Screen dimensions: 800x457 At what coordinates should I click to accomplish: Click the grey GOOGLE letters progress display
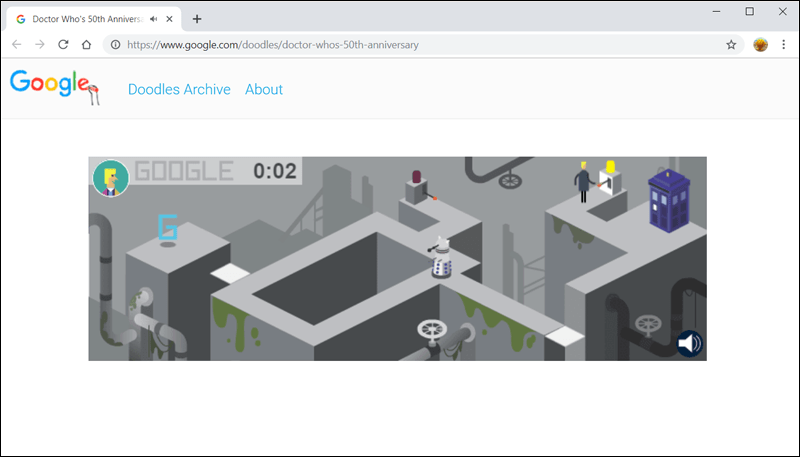pyautogui.click(x=184, y=171)
